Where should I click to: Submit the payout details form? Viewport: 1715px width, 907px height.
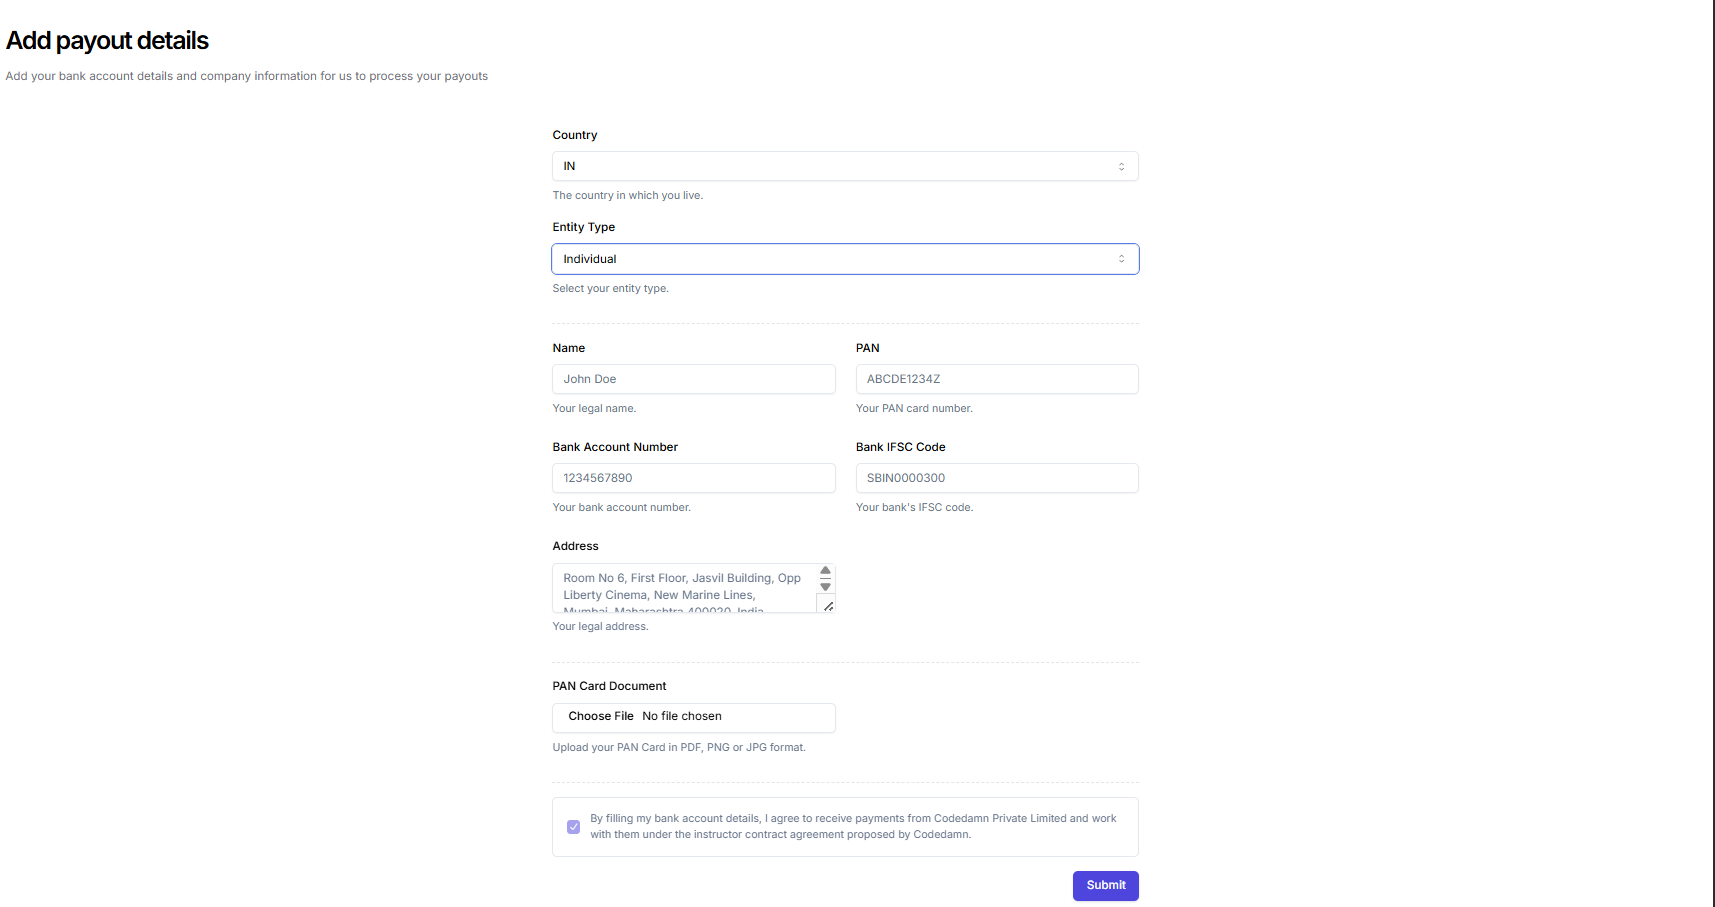(x=1105, y=885)
